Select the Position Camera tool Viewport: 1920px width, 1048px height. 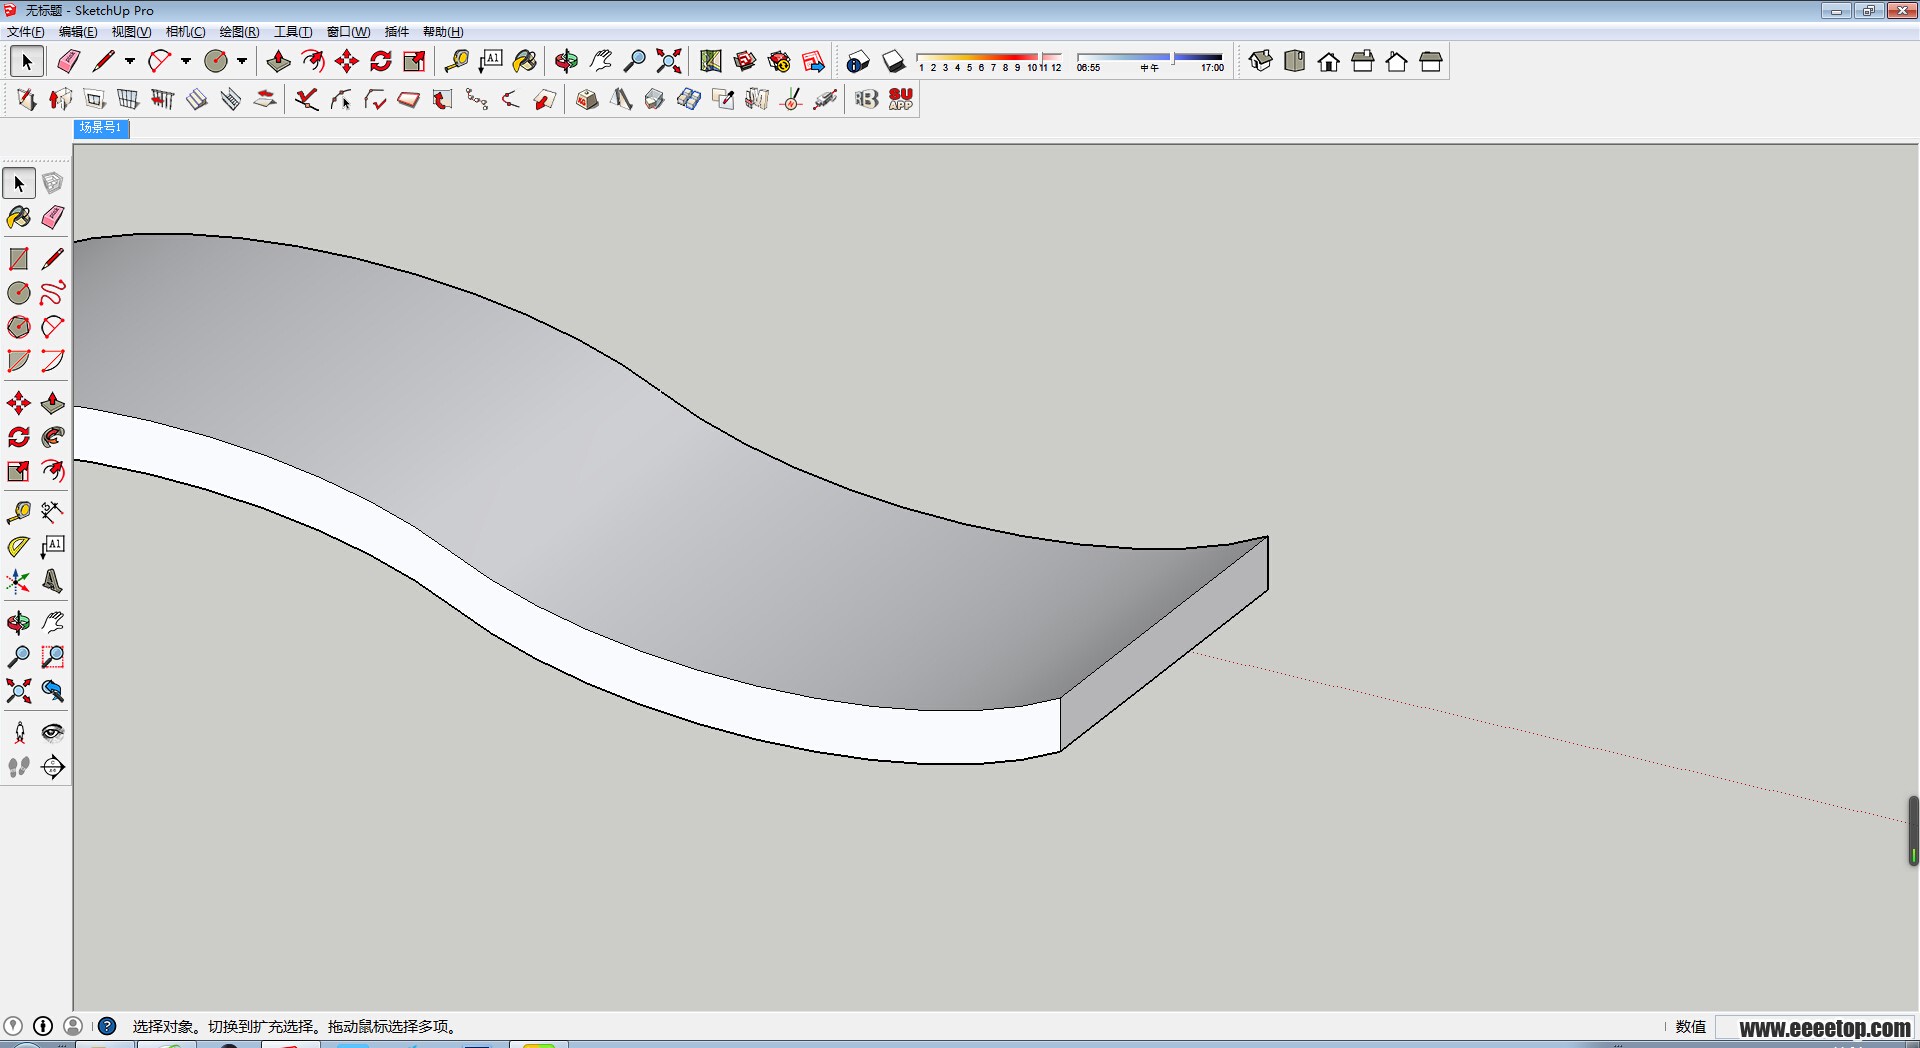pos(19,733)
